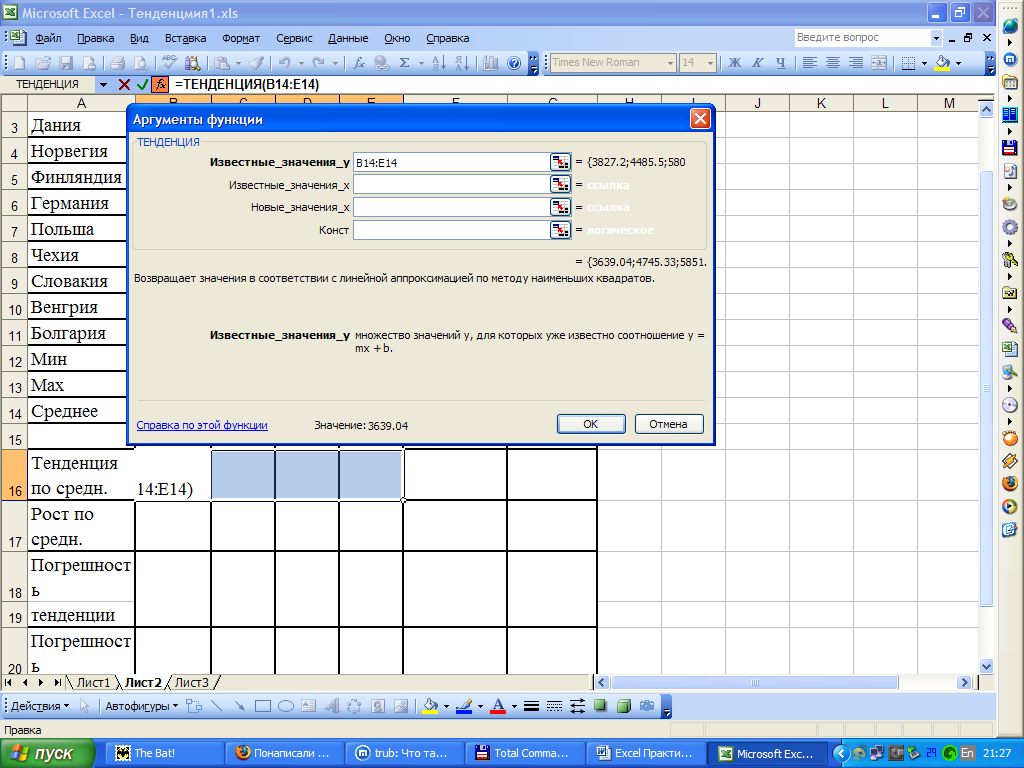
Task: Click the Insert Function fx toolbar icon
Action: (359, 63)
